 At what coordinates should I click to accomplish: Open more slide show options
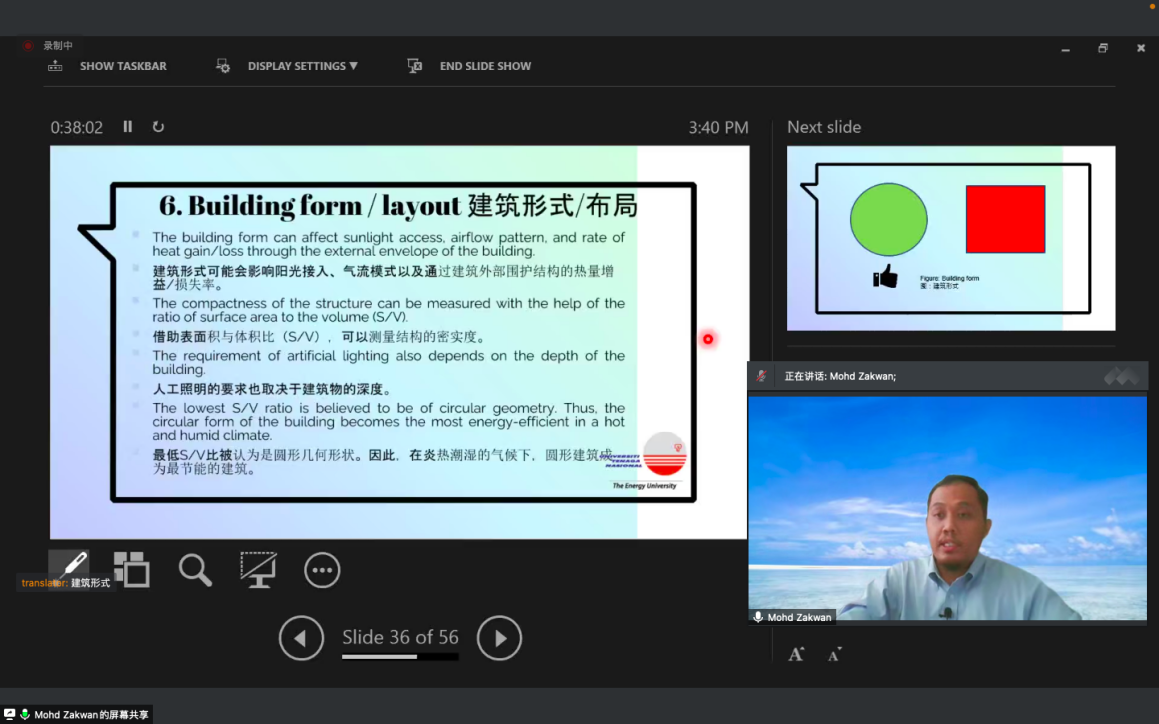(x=322, y=569)
